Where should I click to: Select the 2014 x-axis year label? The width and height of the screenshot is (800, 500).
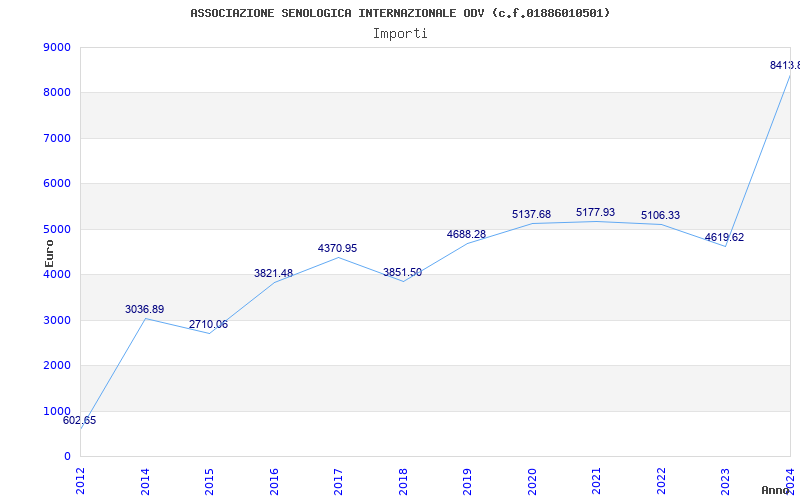pos(145,481)
